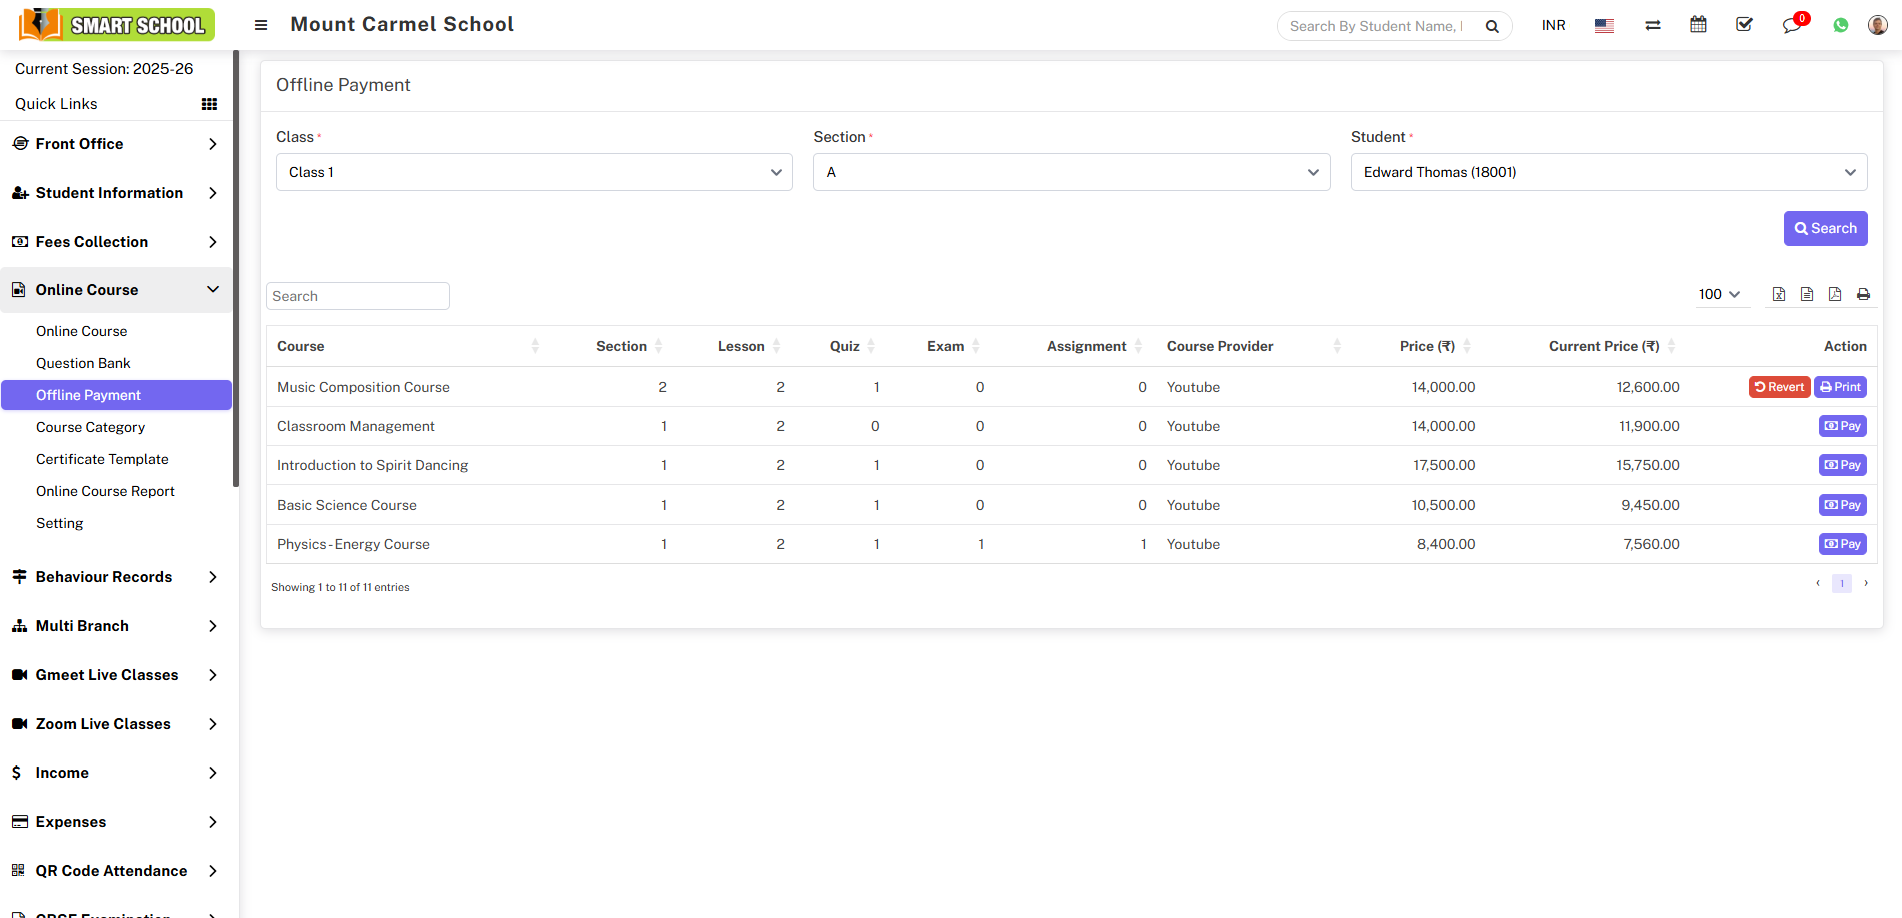Open the user profile avatar
1902x918 pixels.
[1877, 25]
